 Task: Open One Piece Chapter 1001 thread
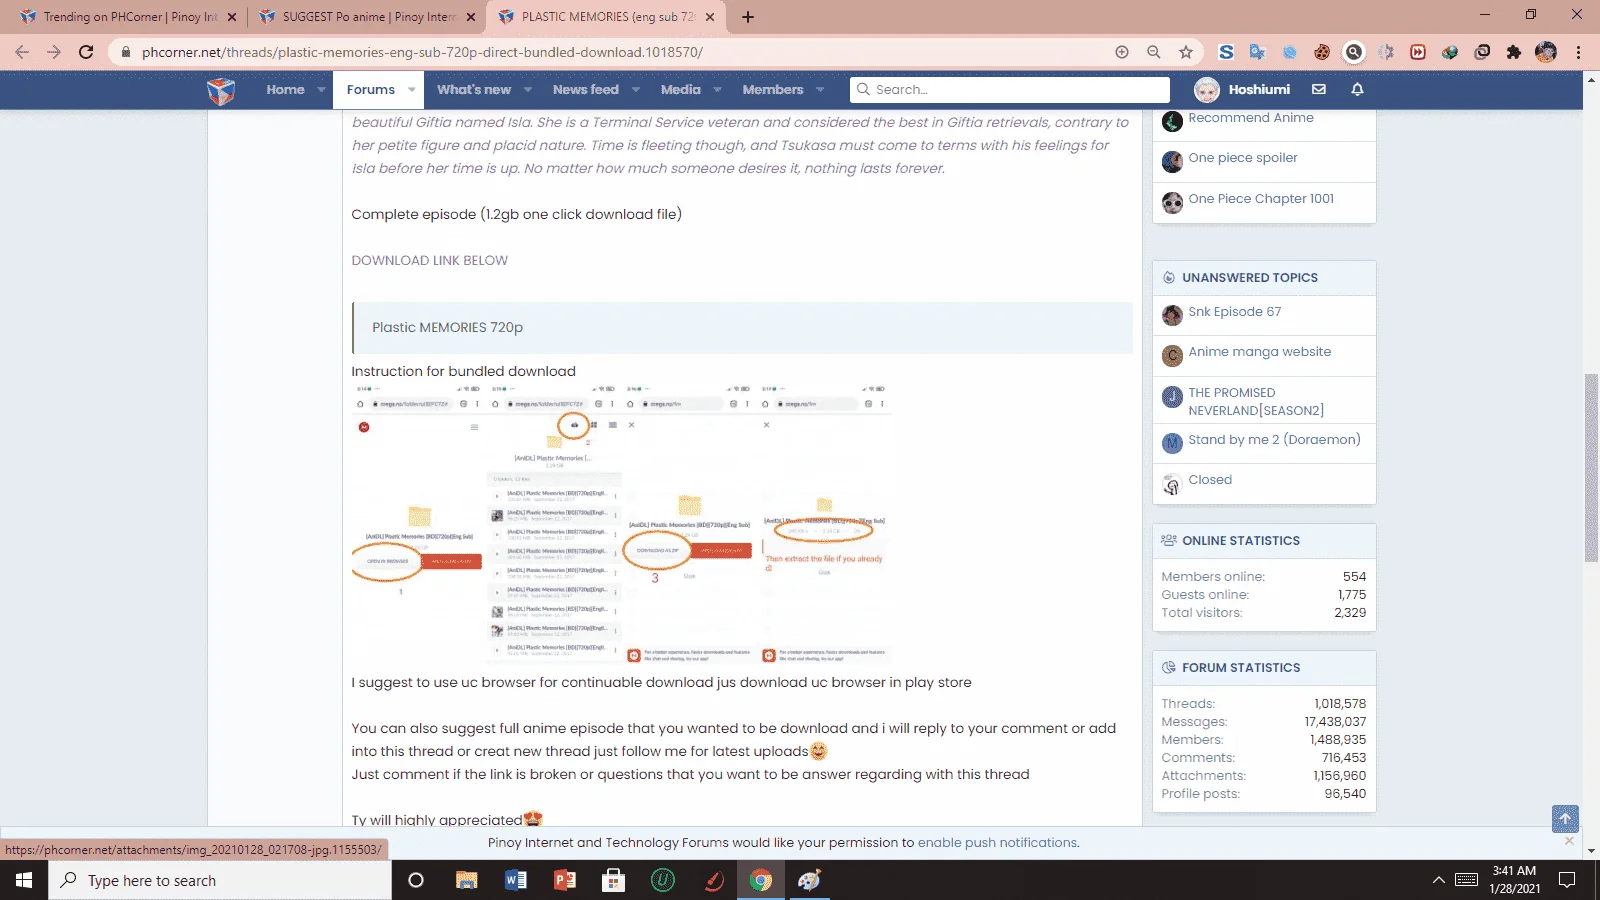(x=1261, y=199)
